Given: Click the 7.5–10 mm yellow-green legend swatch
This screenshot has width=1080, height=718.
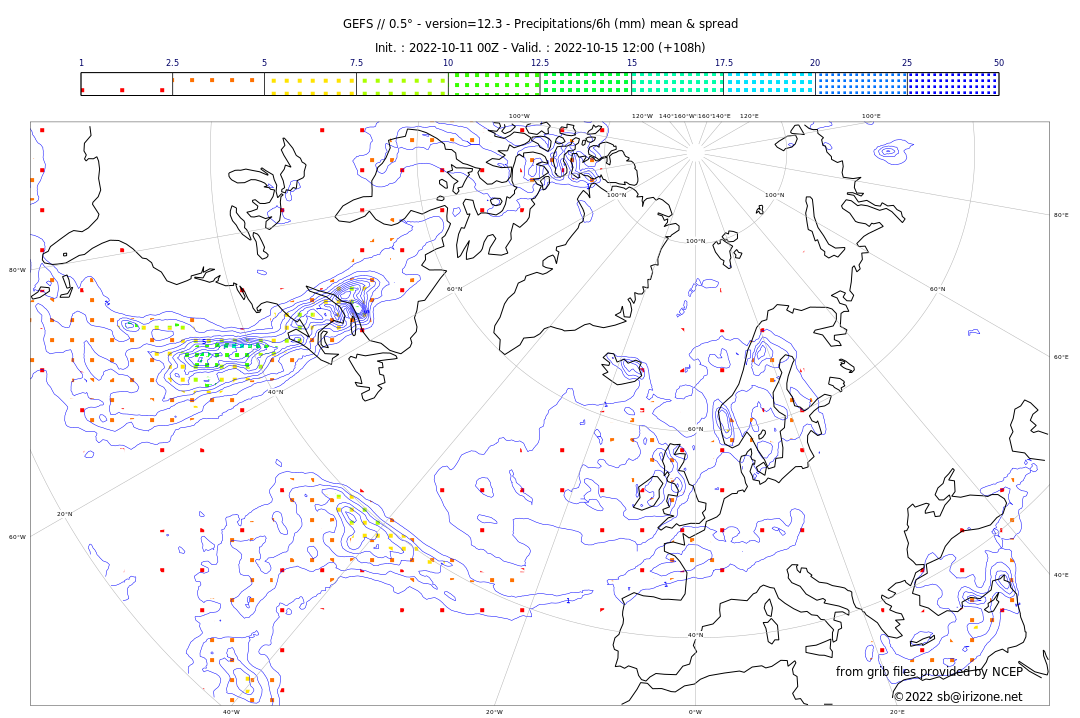Looking at the screenshot, I should (402, 84).
